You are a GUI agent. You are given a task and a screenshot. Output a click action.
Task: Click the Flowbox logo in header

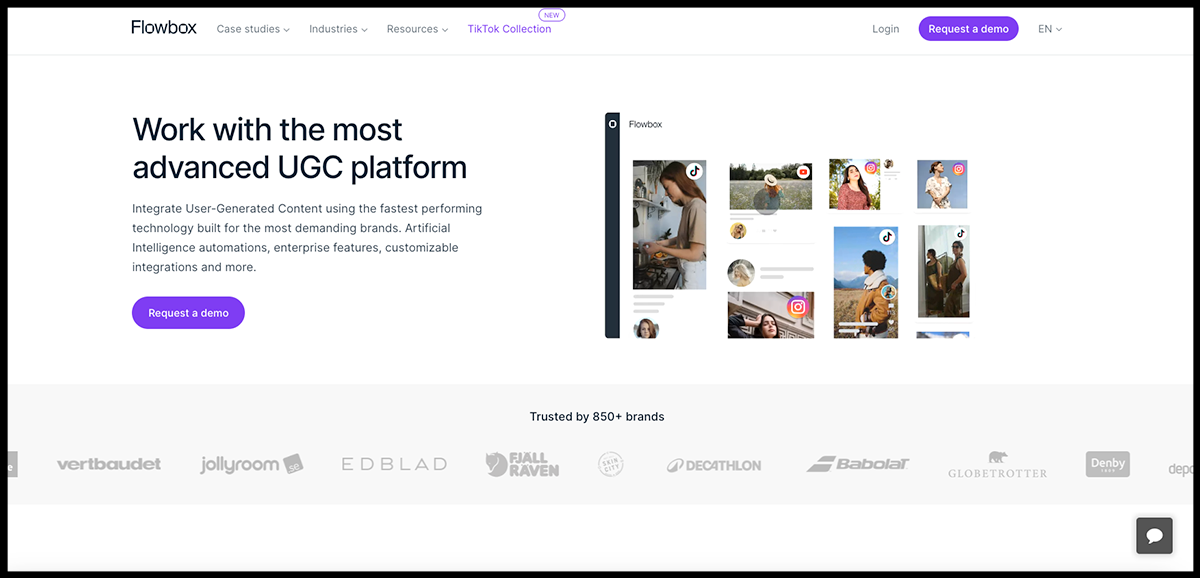(x=165, y=28)
